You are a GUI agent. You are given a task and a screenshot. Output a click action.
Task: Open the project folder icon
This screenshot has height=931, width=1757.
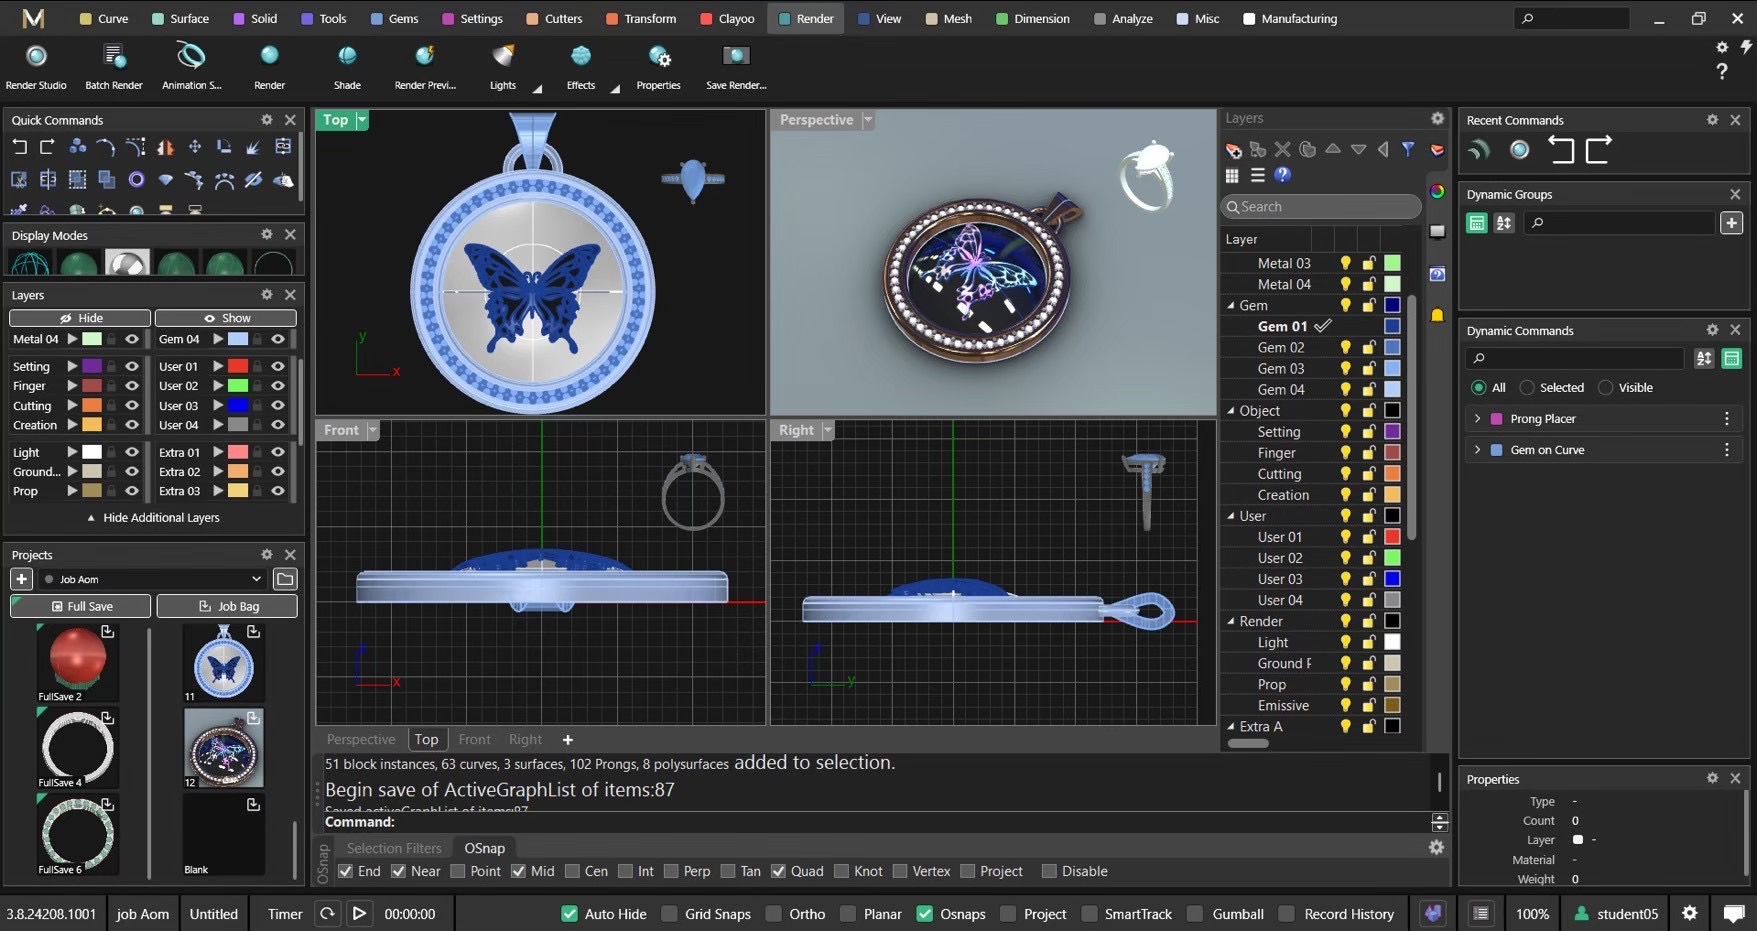[x=285, y=579]
